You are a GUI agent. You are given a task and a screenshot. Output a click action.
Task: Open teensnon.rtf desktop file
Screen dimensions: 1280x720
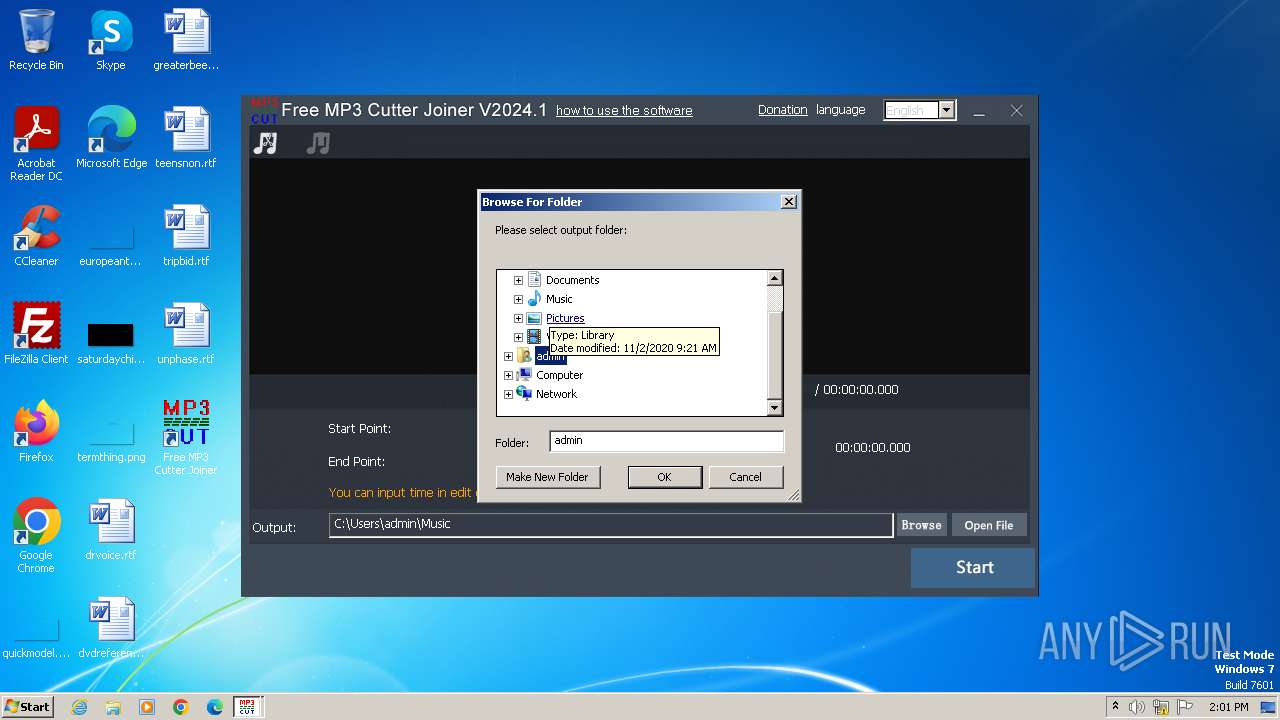pyautogui.click(x=186, y=139)
